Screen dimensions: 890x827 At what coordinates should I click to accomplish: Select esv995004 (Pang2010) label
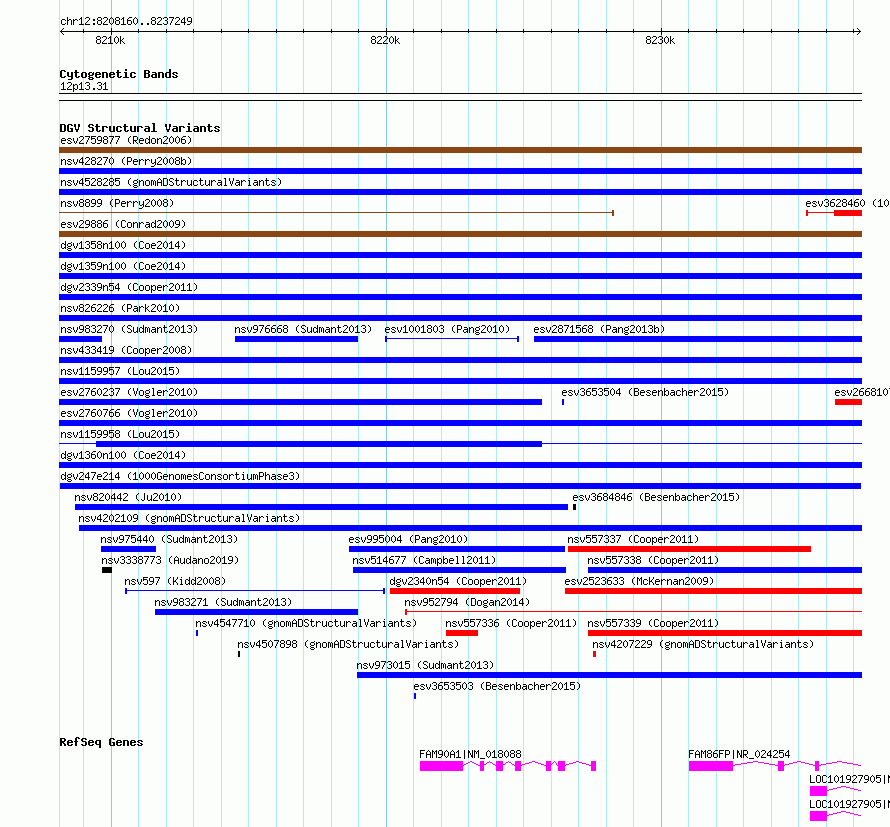[x=408, y=539]
